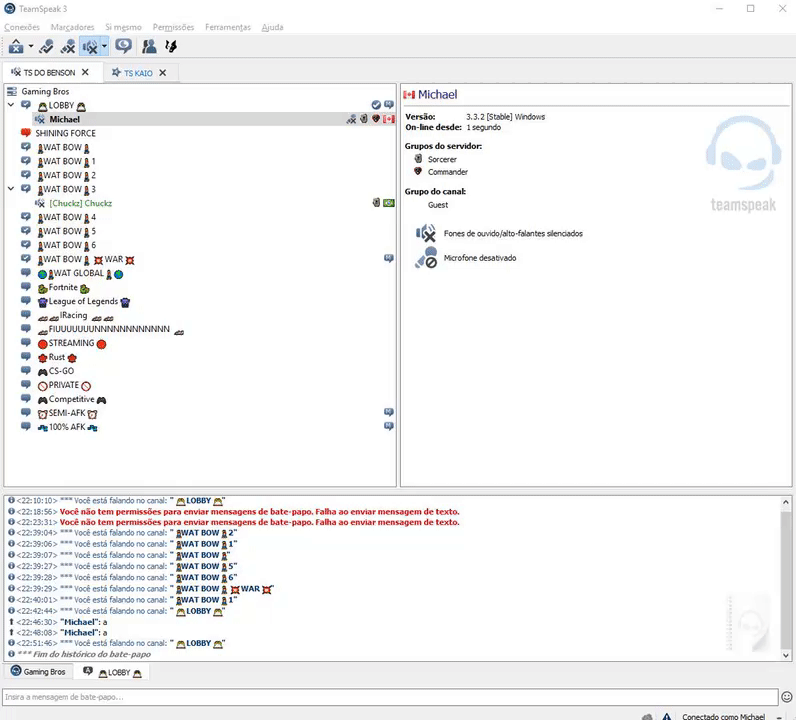Close the TS KAIO tab
This screenshot has height=720, width=796.
pos(162,73)
